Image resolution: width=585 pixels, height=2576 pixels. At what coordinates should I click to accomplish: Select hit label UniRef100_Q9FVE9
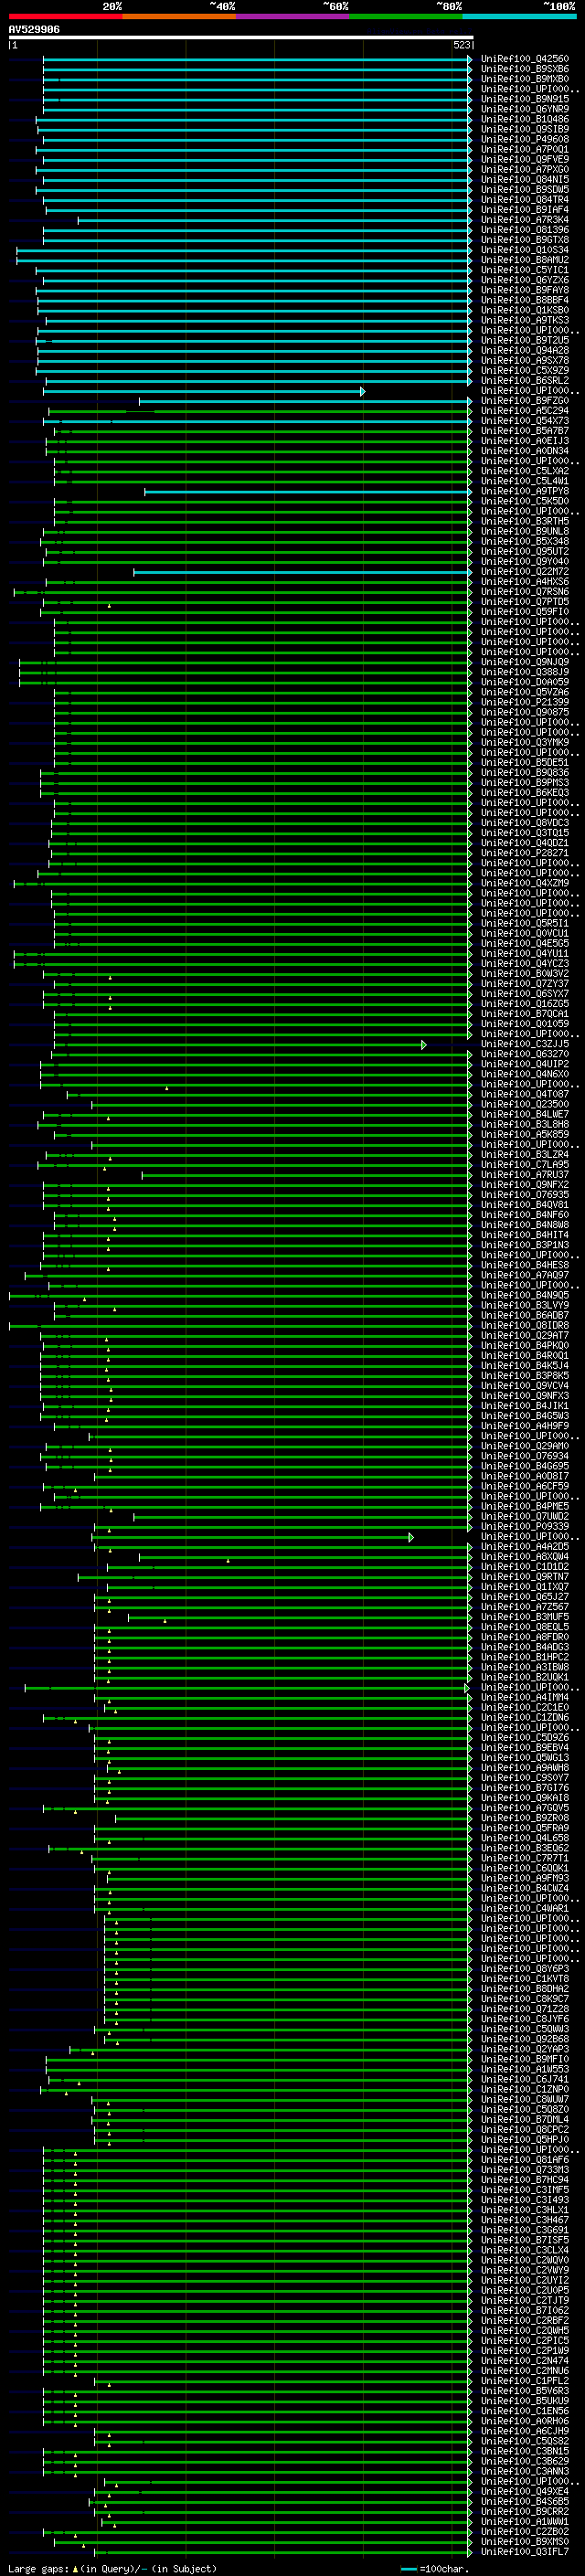coord(524,159)
